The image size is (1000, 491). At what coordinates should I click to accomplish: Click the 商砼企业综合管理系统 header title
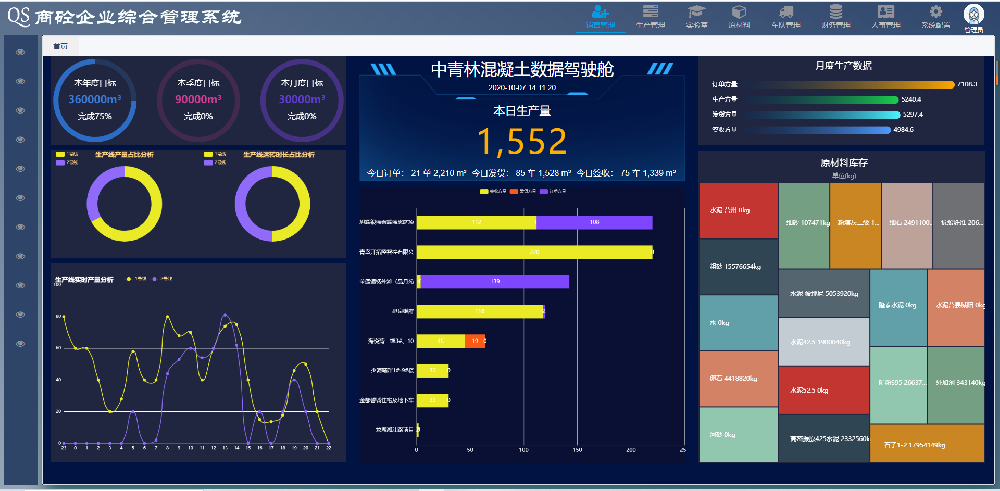point(139,17)
